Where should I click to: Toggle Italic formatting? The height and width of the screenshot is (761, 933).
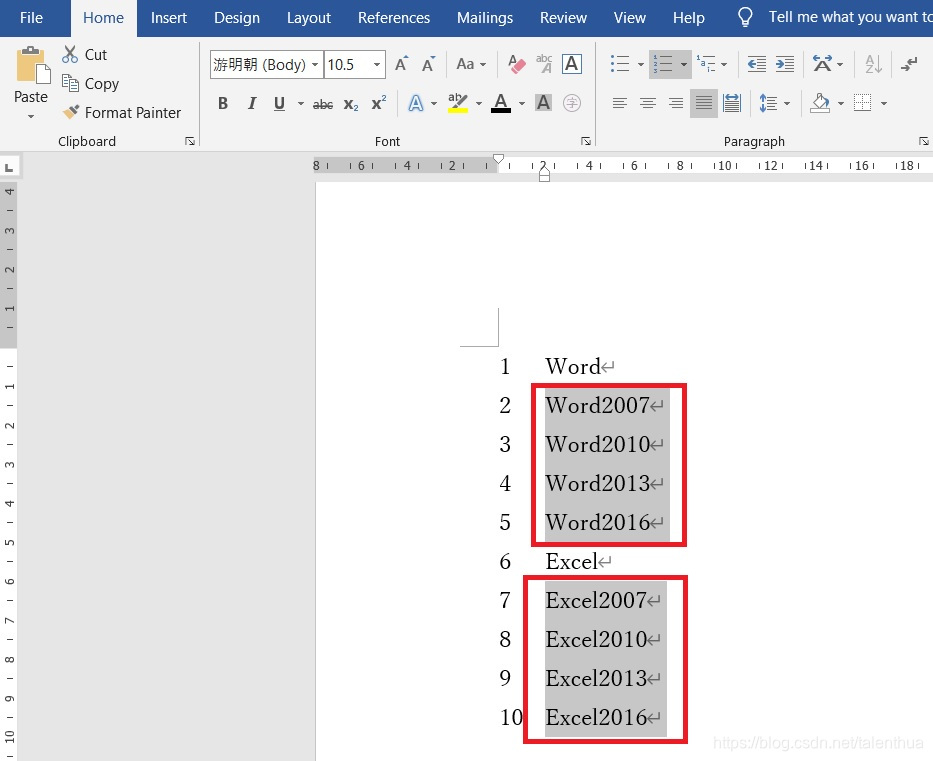click(x=252, y=104)
